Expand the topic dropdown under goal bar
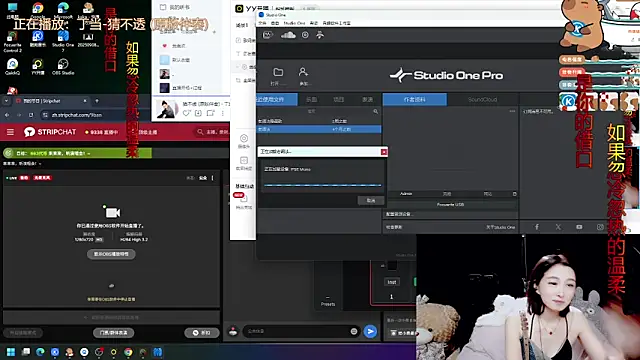 coord(40,163)
